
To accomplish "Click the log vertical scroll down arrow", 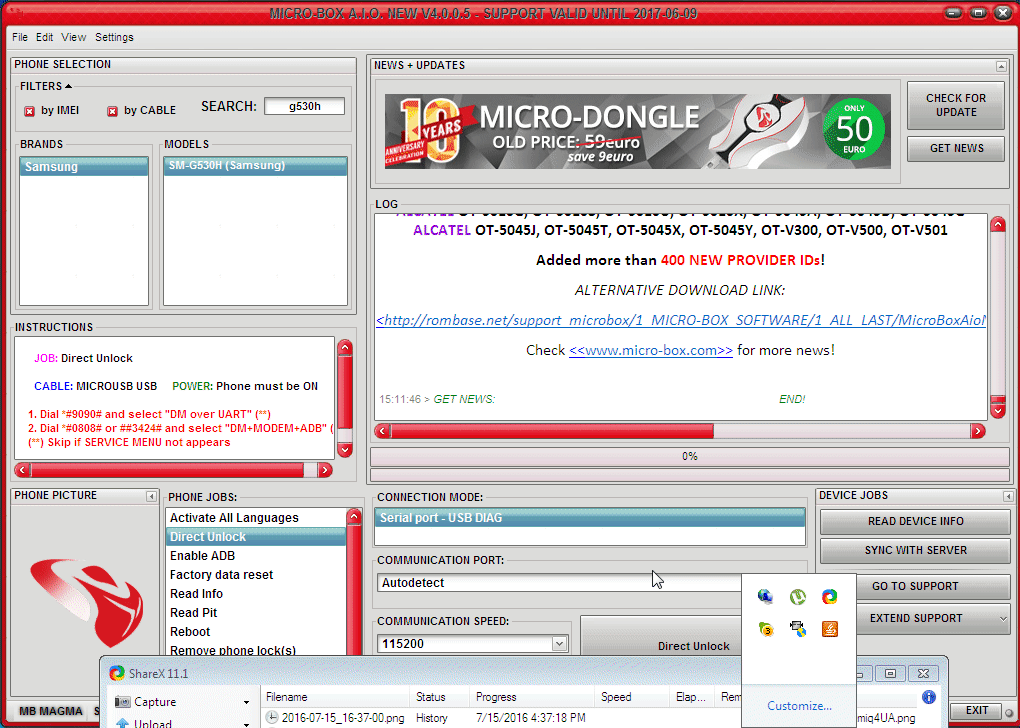I will 998,411.
